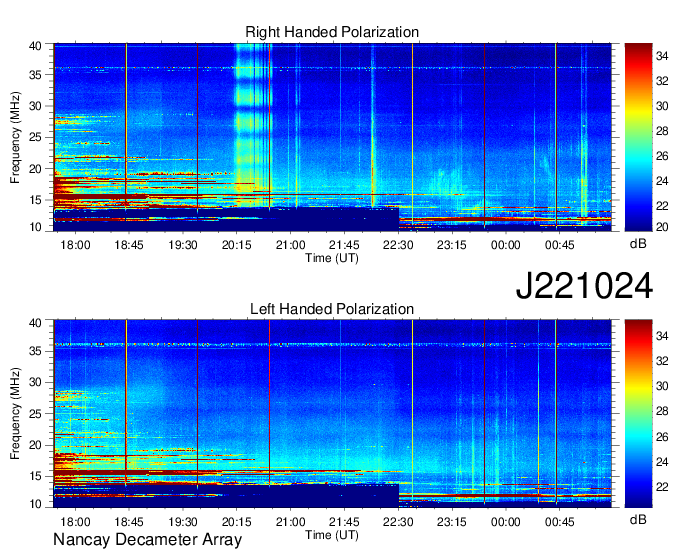Click the dB label beside the right-handed colorbar

(x=638, y=244)
